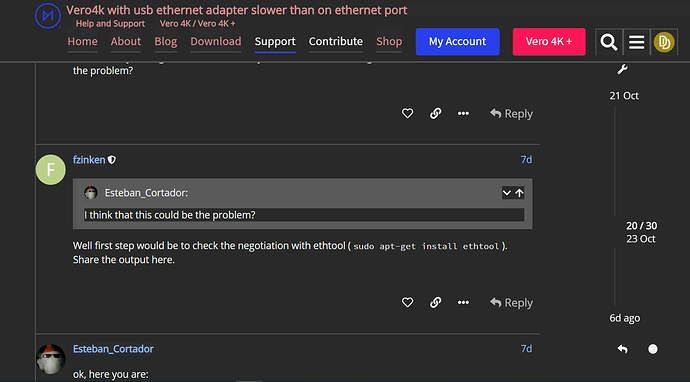This screenshot has height=382, width=690.
Task: Like the post asking 'the problem?'
Action: [407, 114]
